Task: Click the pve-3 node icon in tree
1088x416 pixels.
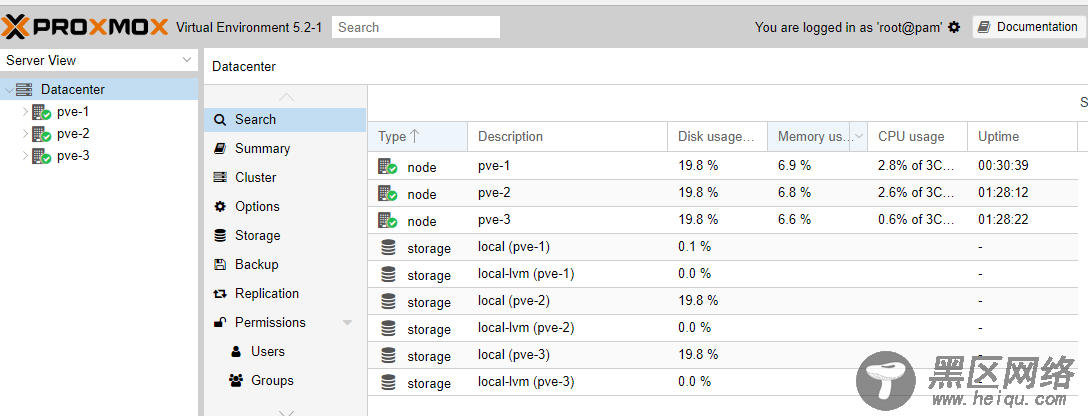Action: coord(42,156)
